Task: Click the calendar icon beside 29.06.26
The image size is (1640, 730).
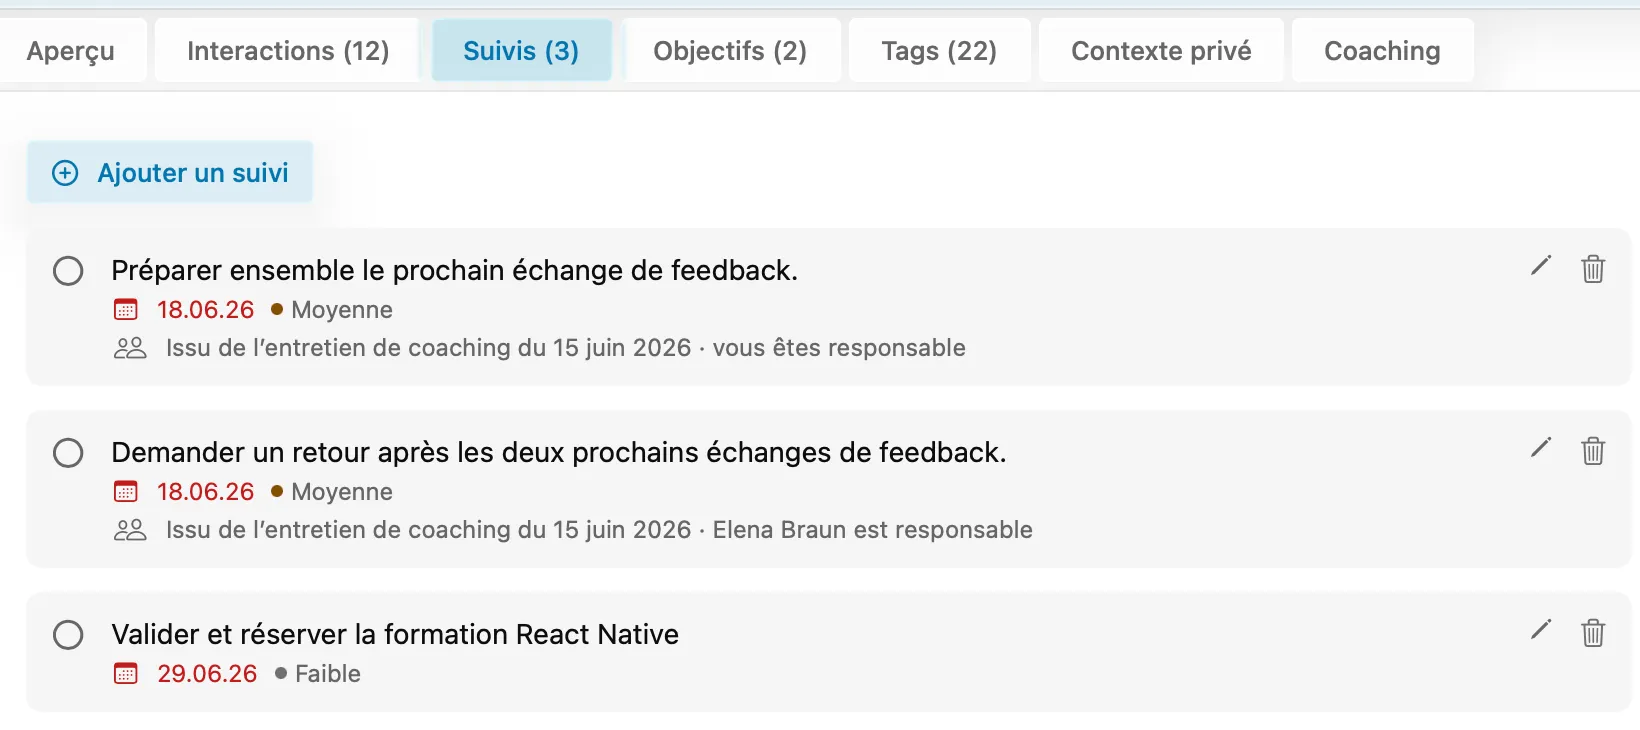Action: [126, 674]
